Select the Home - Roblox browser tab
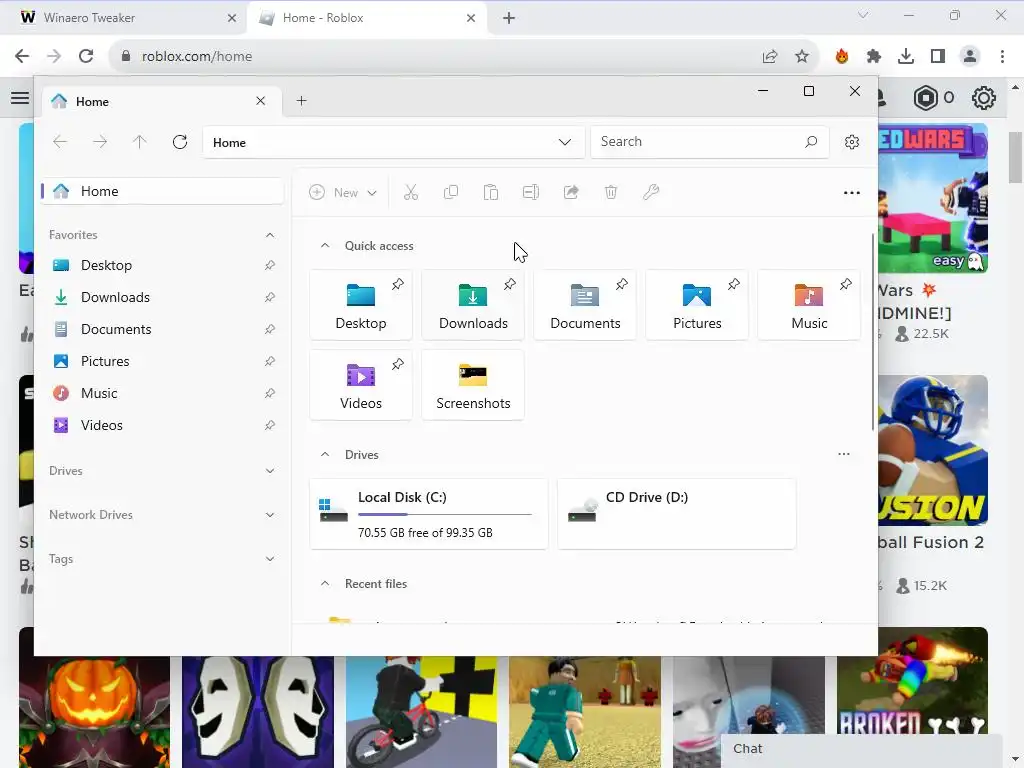The height and width of the screenshot is (768, 1024). [x=366, y=18]
